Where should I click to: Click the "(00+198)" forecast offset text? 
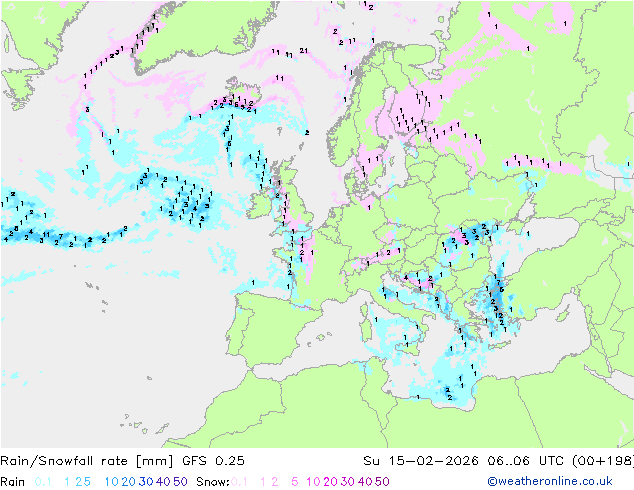tap(603, 461)
